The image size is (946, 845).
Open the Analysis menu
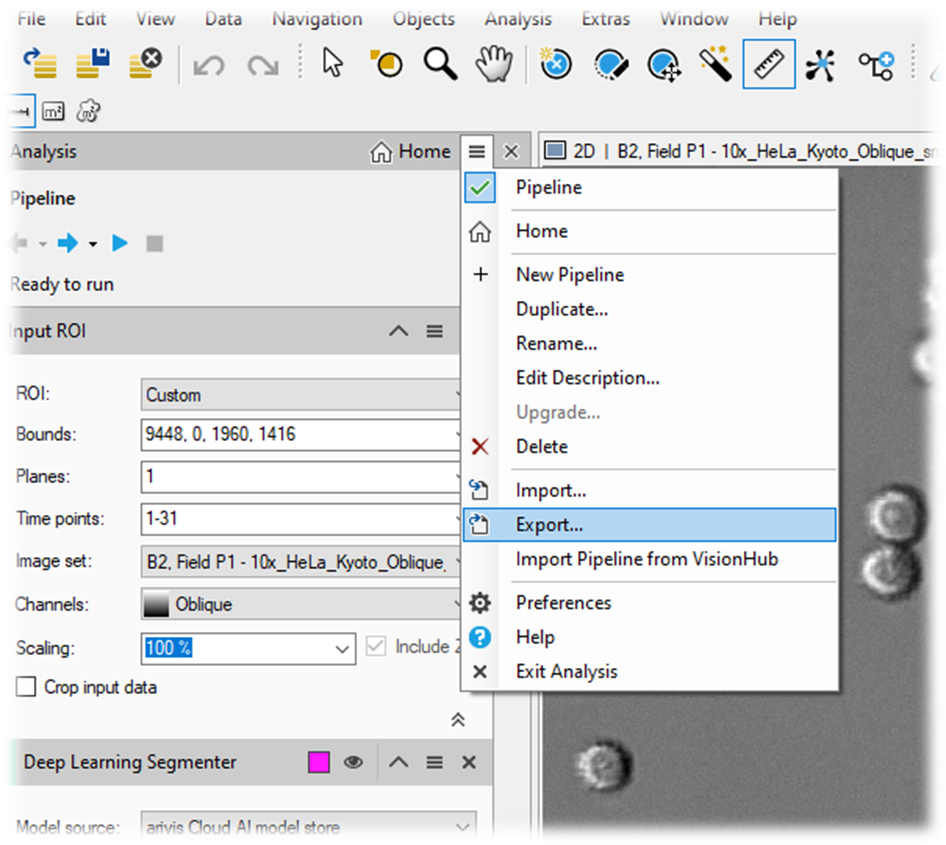(x=518, y=18)
